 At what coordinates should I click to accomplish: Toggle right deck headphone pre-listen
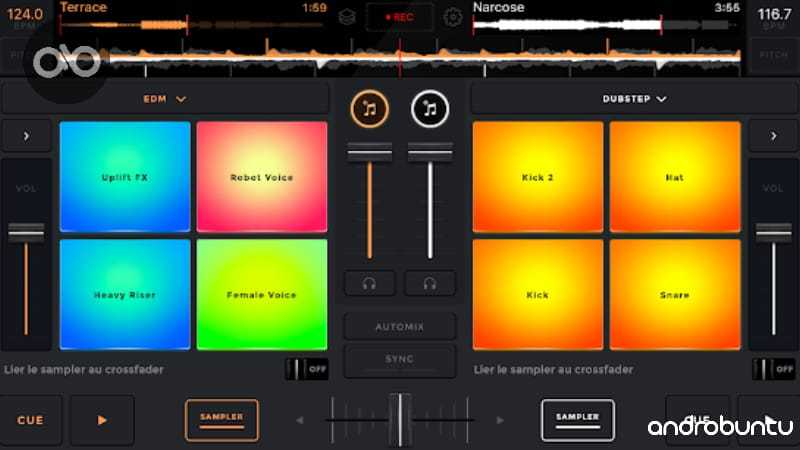click(x=430, y=284)
